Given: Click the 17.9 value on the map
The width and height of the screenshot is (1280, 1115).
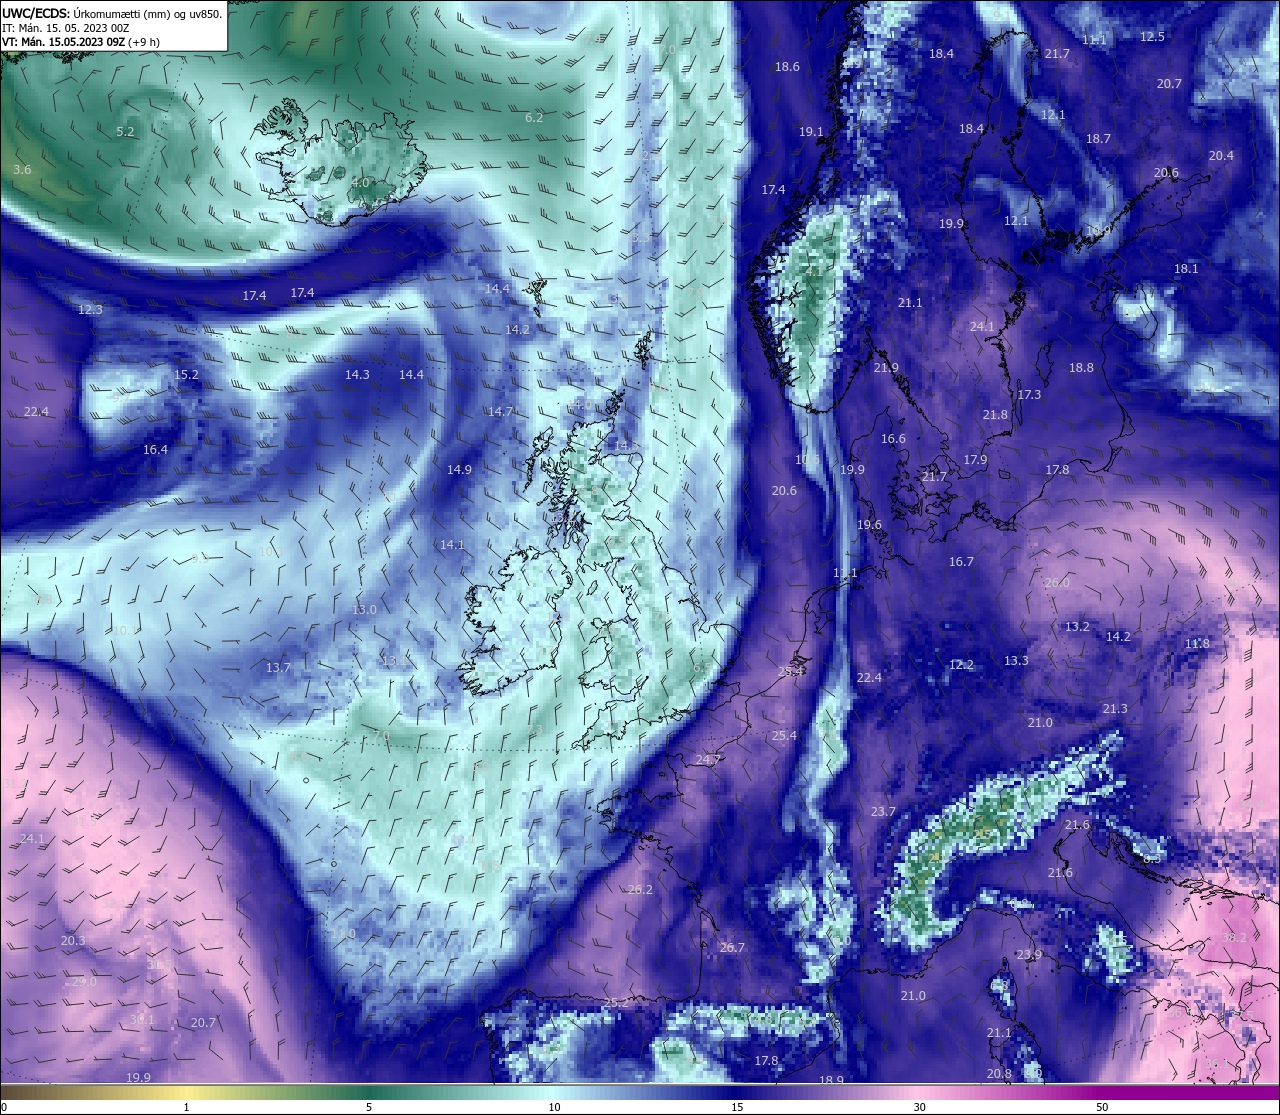Looking at the screenshot, I should (975, 460).
